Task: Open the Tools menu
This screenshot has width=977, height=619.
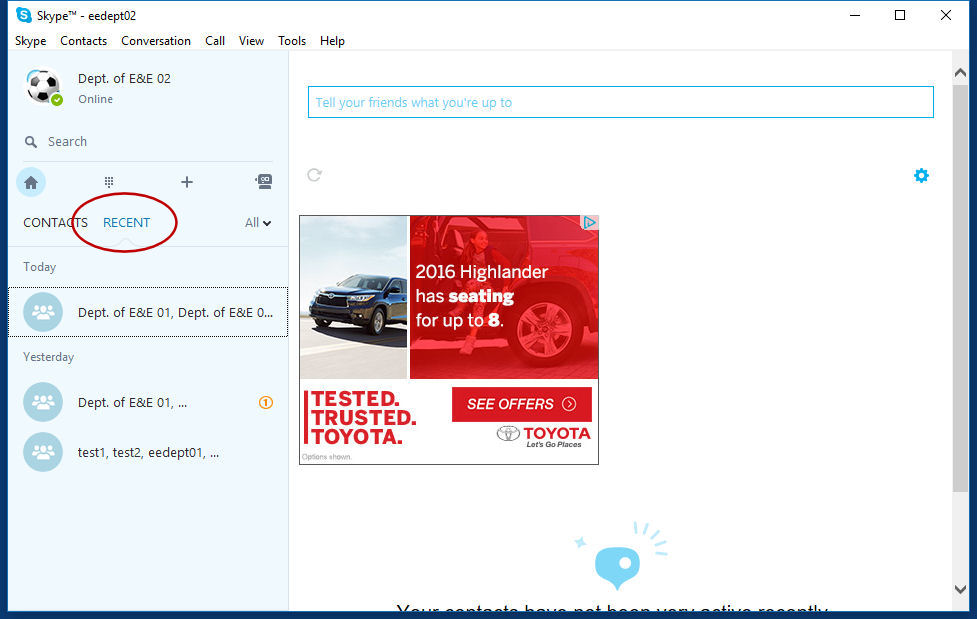Action: click(x=292, y=41)
